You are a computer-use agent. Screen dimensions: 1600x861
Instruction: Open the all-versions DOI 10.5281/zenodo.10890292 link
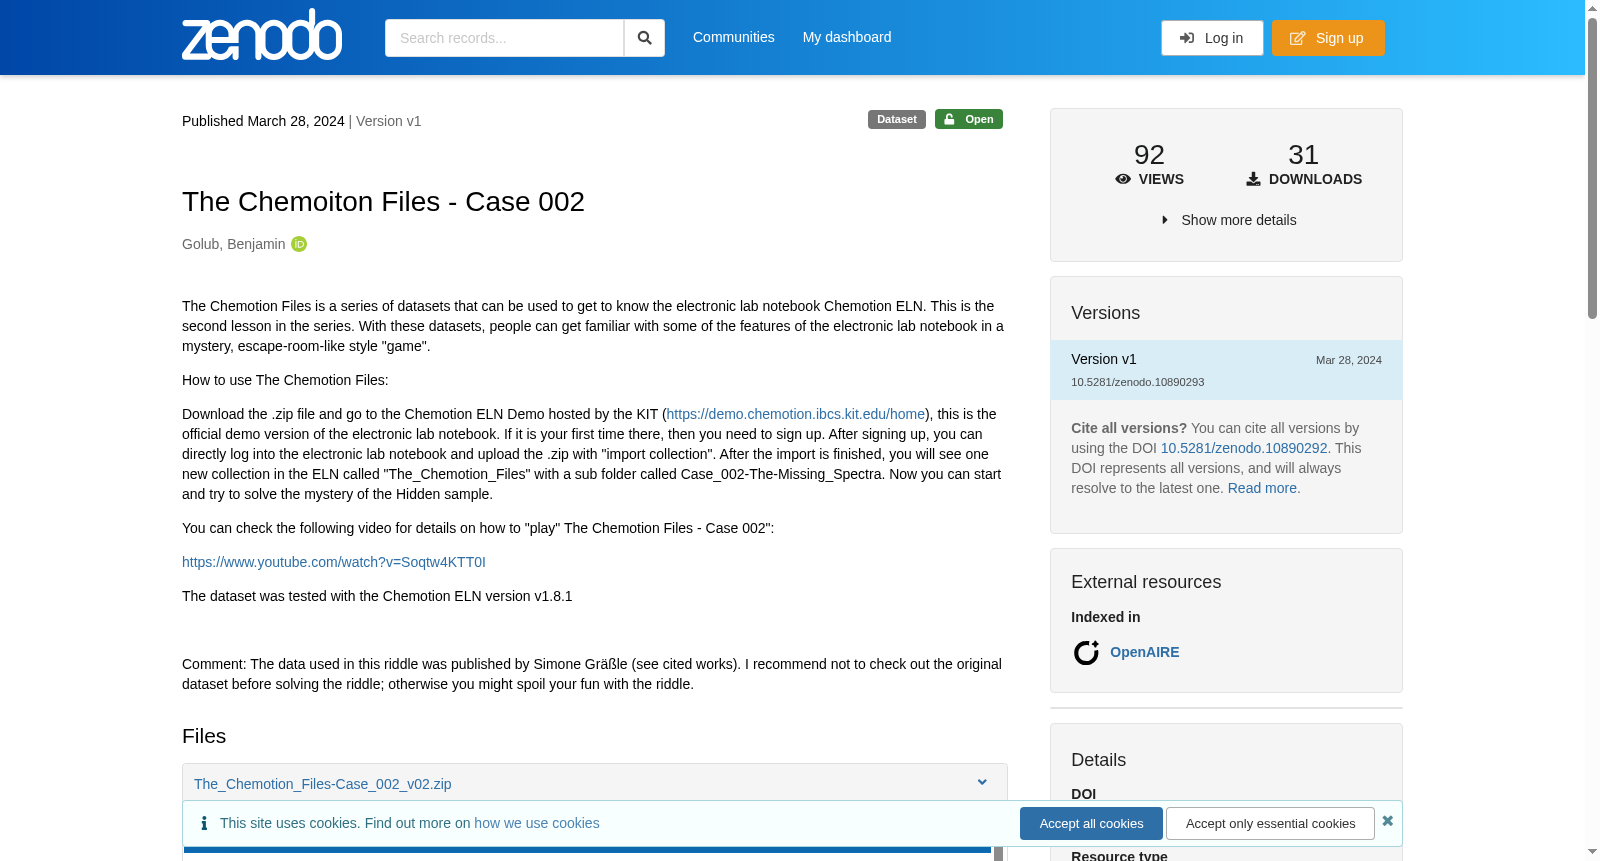1244,448
